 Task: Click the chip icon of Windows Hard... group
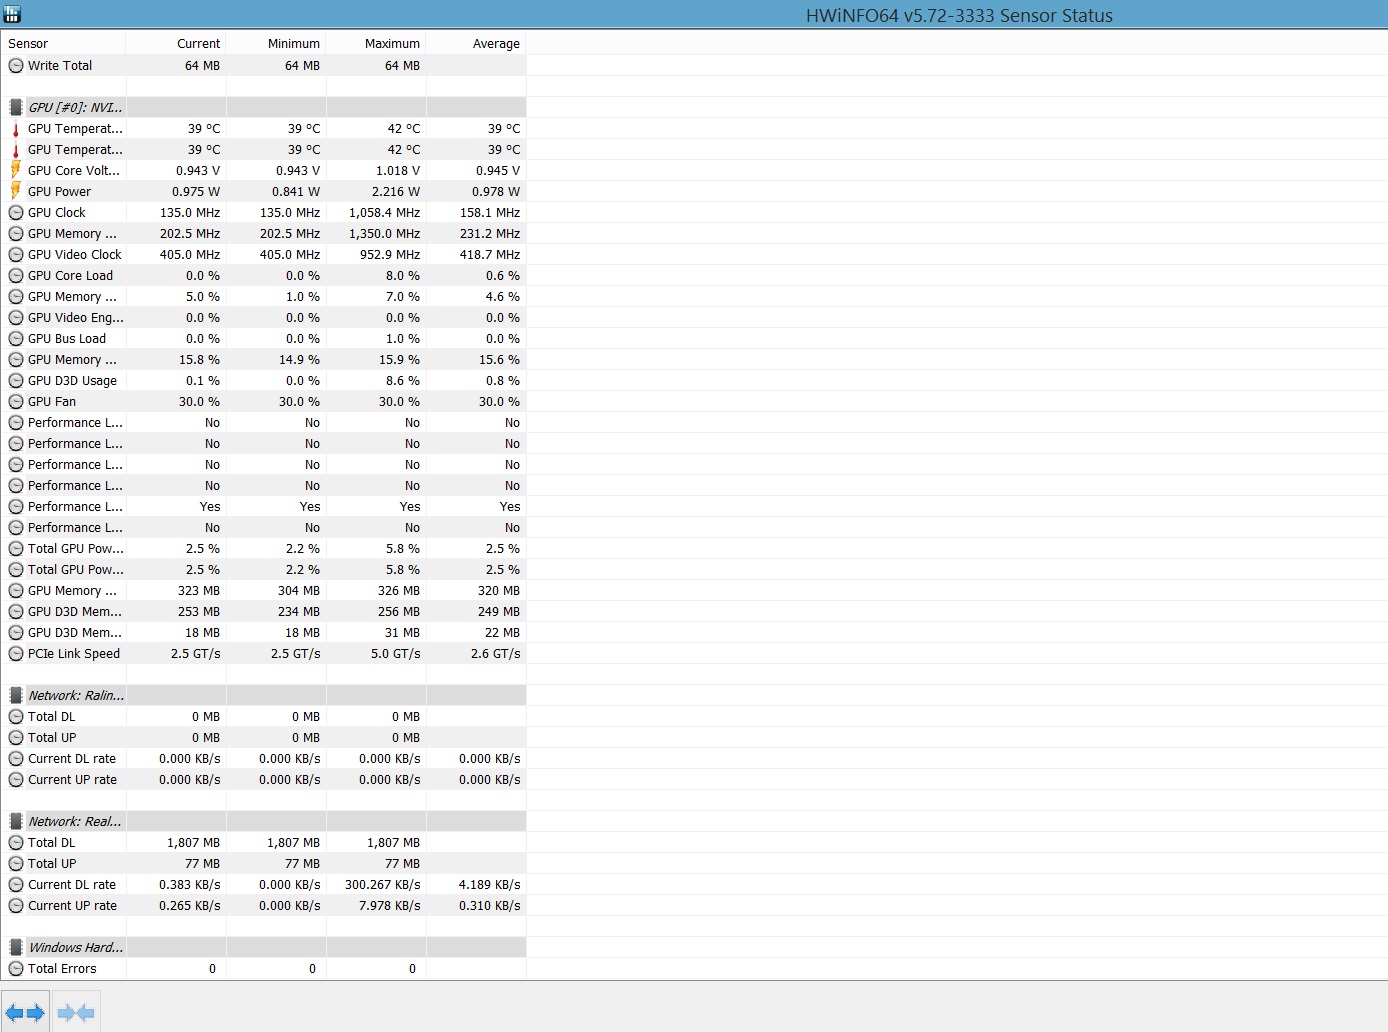click(x=16, y=948)
